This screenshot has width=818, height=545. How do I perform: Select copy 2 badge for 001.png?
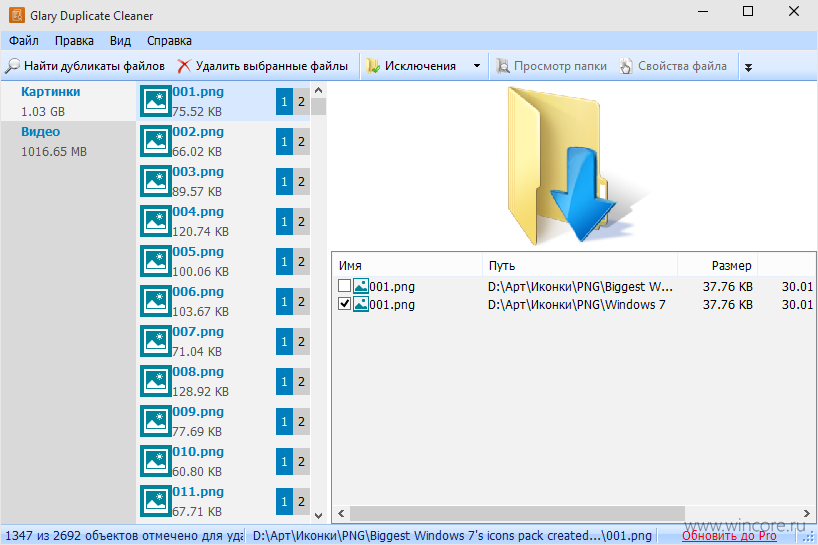pos(302,102)
